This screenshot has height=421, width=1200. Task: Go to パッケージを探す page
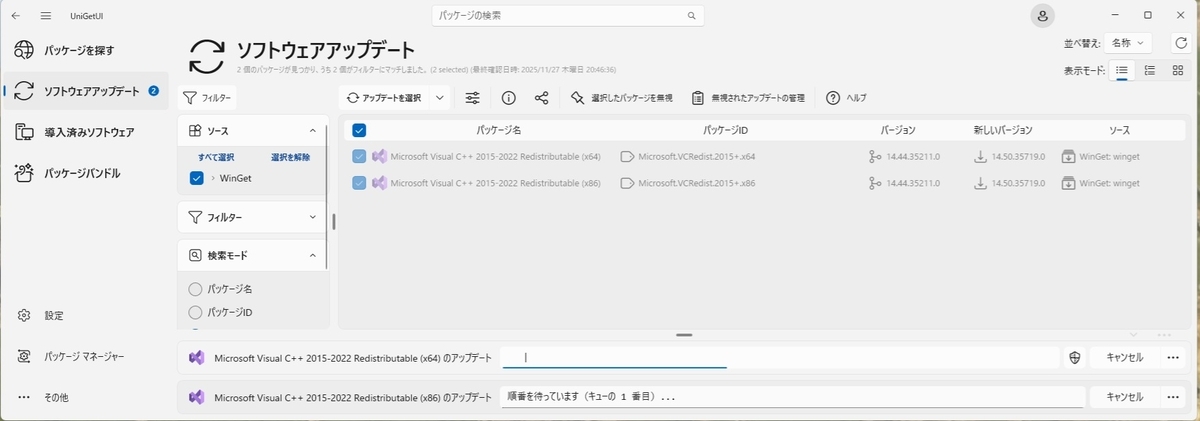point(84,49)
